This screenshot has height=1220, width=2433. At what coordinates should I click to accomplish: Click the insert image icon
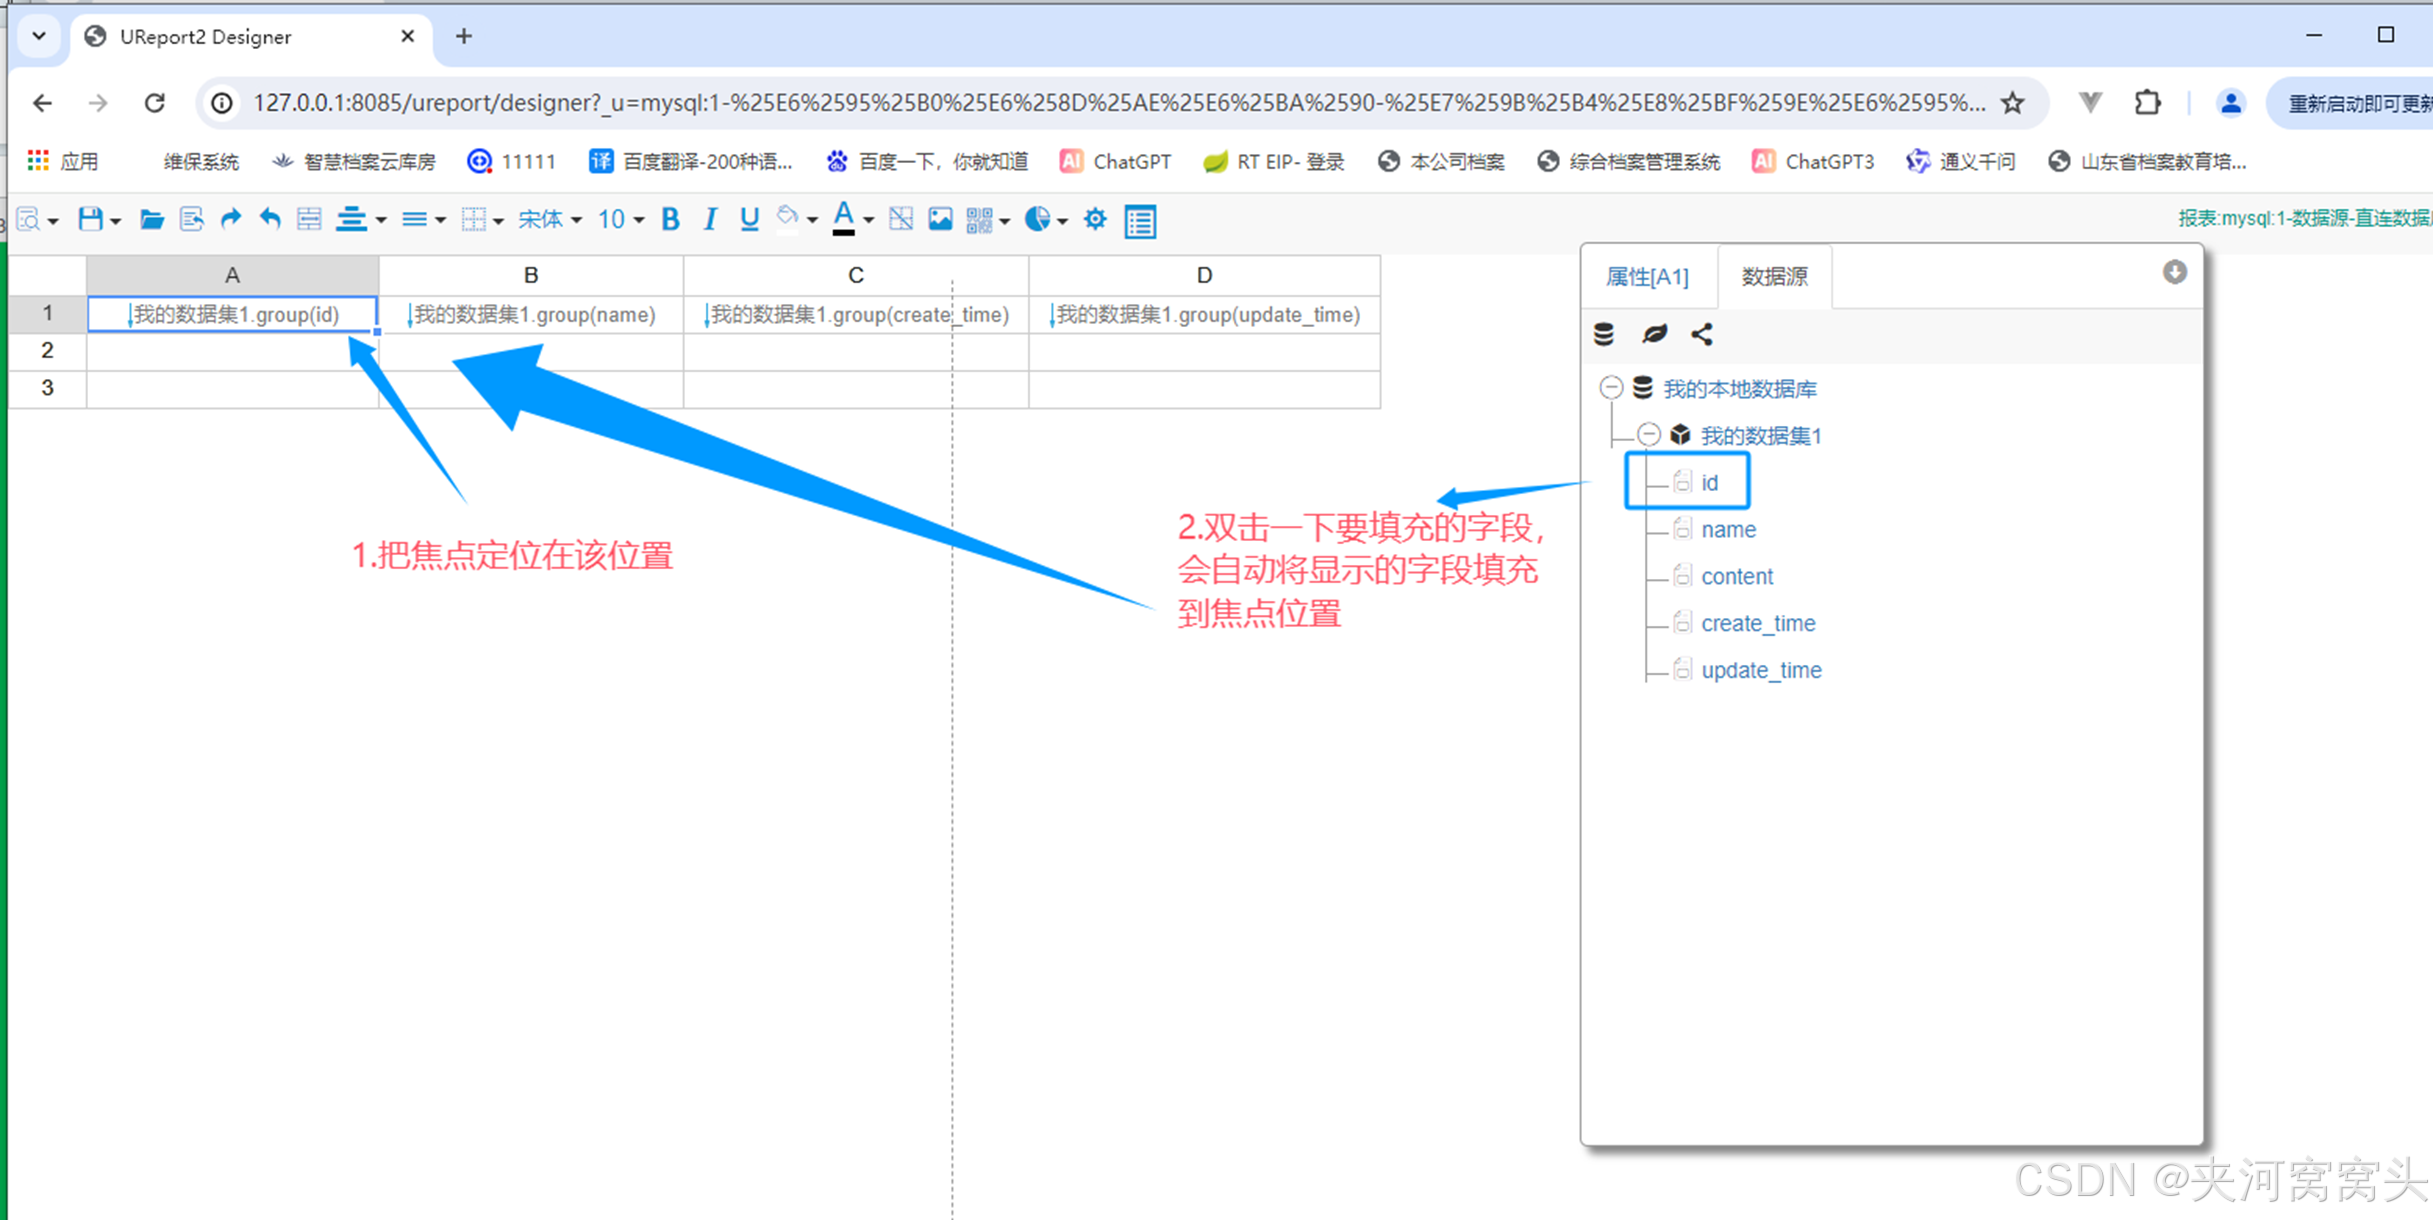pos(940,219)
